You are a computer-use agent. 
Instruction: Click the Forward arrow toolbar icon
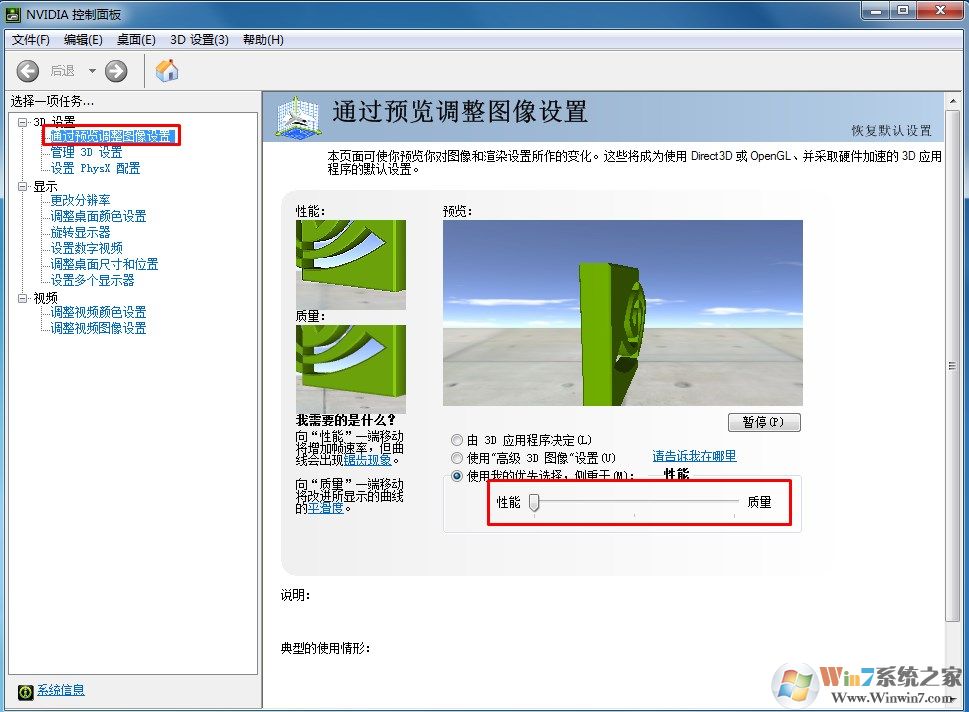116,71
